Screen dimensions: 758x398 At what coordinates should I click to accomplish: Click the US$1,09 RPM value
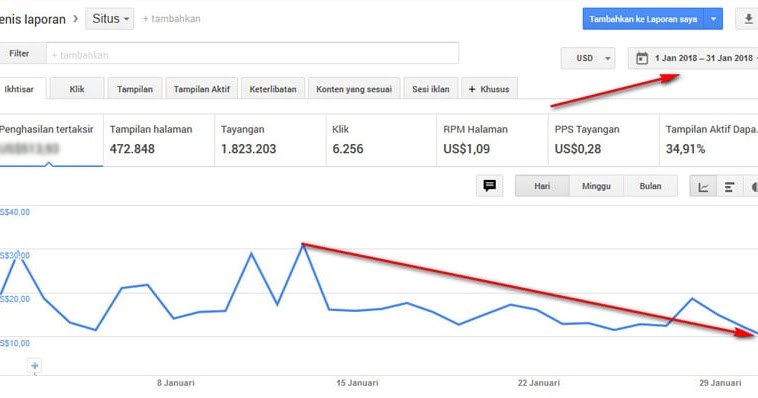pos(466,149)
